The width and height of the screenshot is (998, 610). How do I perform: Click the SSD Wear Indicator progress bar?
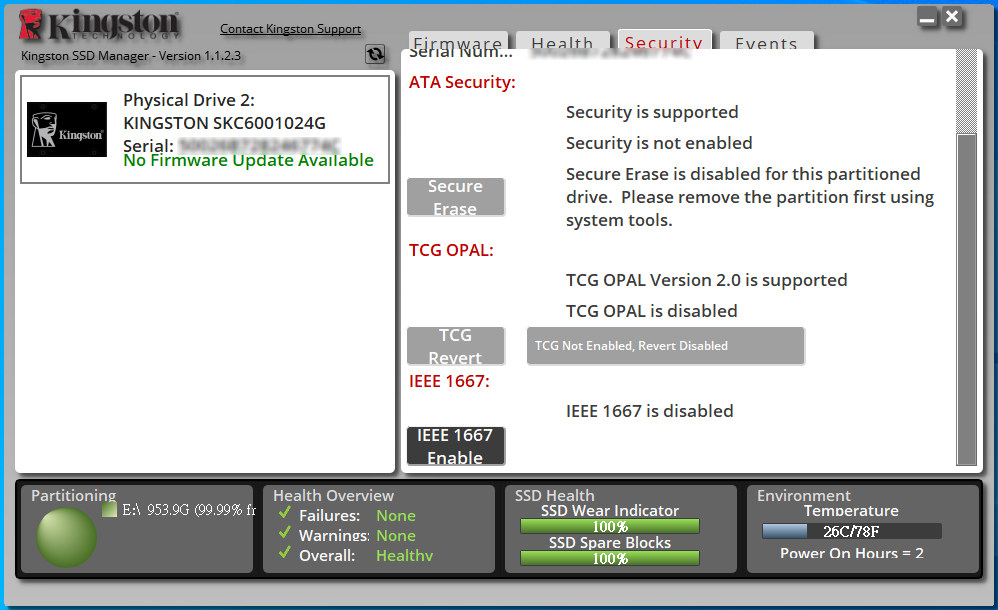[x=610, y=526]
